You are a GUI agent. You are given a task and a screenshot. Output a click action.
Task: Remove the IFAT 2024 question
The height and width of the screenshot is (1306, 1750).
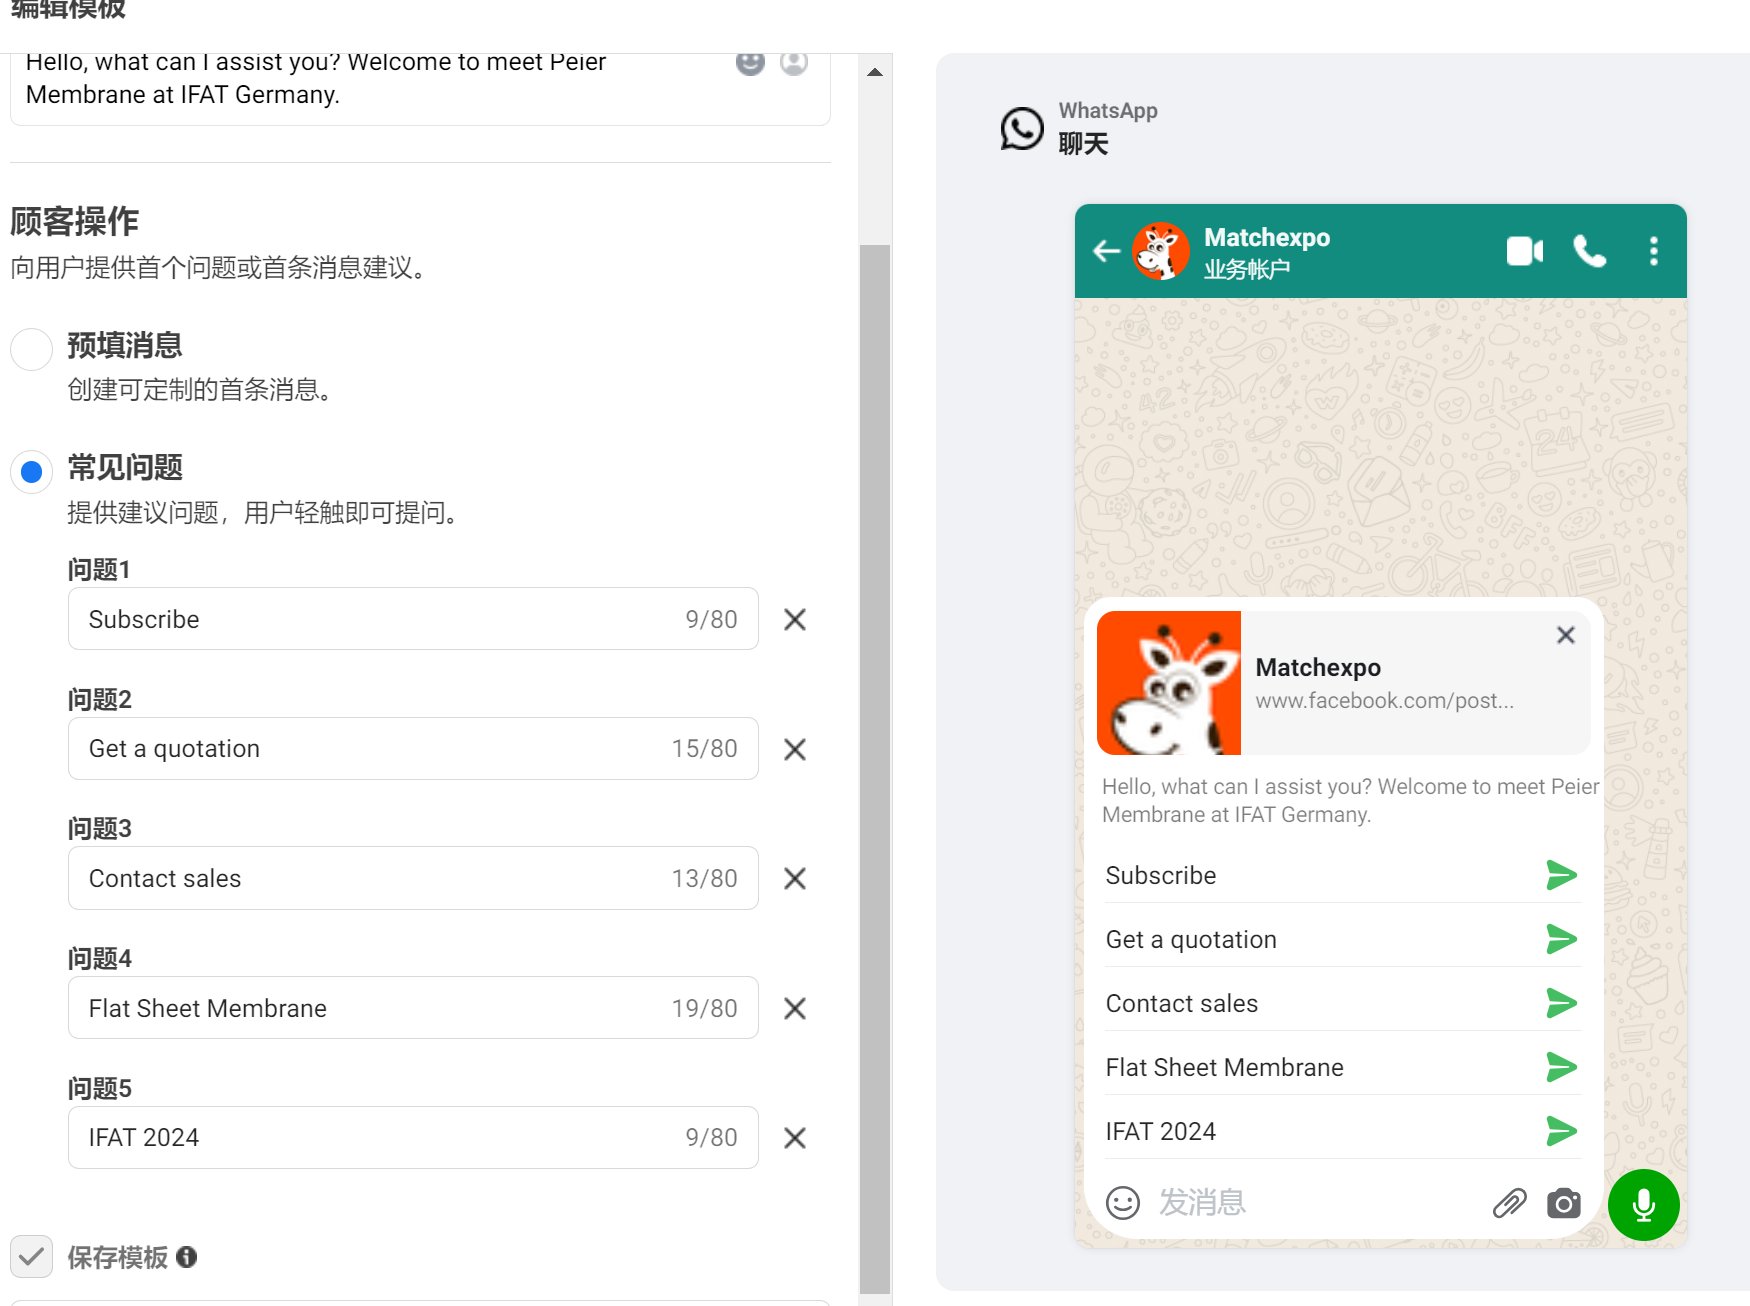795,1138
